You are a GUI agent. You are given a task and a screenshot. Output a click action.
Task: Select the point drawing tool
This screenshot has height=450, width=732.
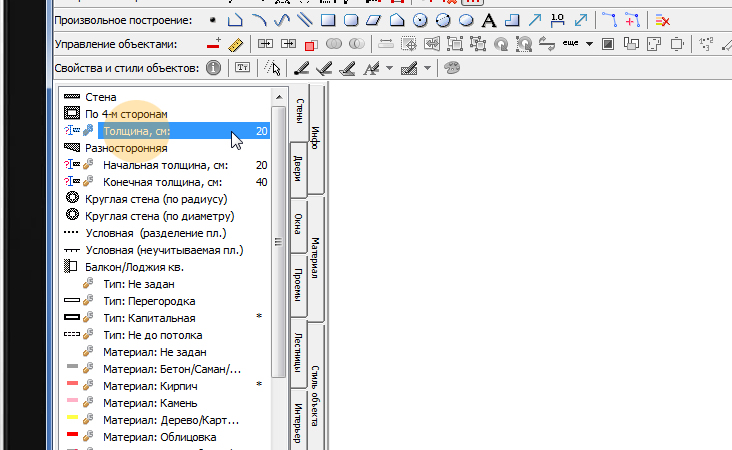212,19
